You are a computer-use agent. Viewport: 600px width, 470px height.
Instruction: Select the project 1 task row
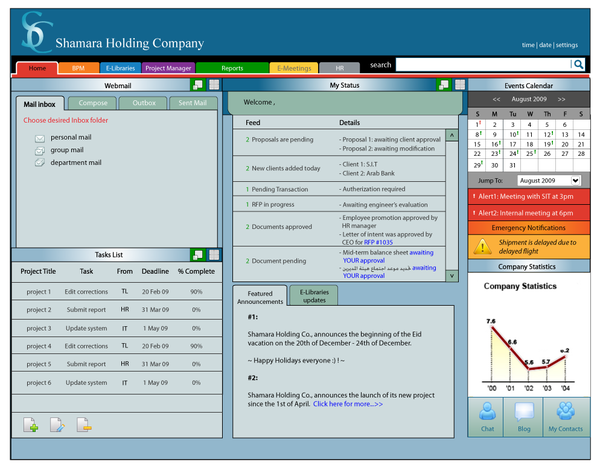pyautogui.click(x=117, y=292)
